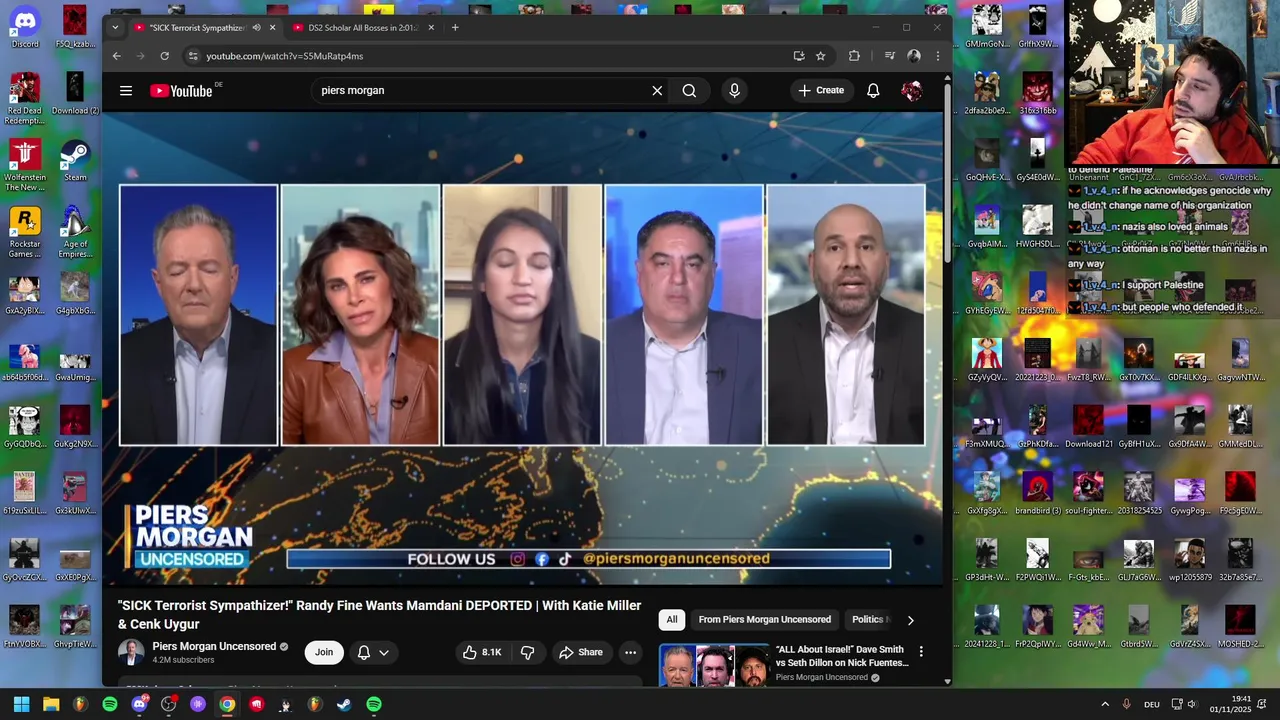Select Rockstar Games desktop shortcut
Screen dimensions: 1280x720
click(25, 231)
